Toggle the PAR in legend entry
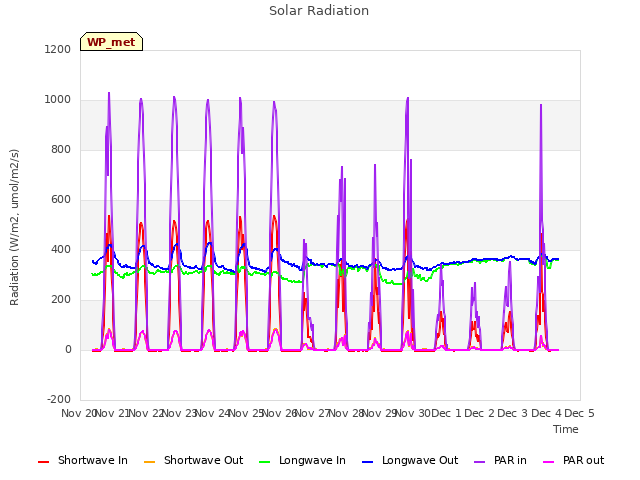 click(500, 460)
